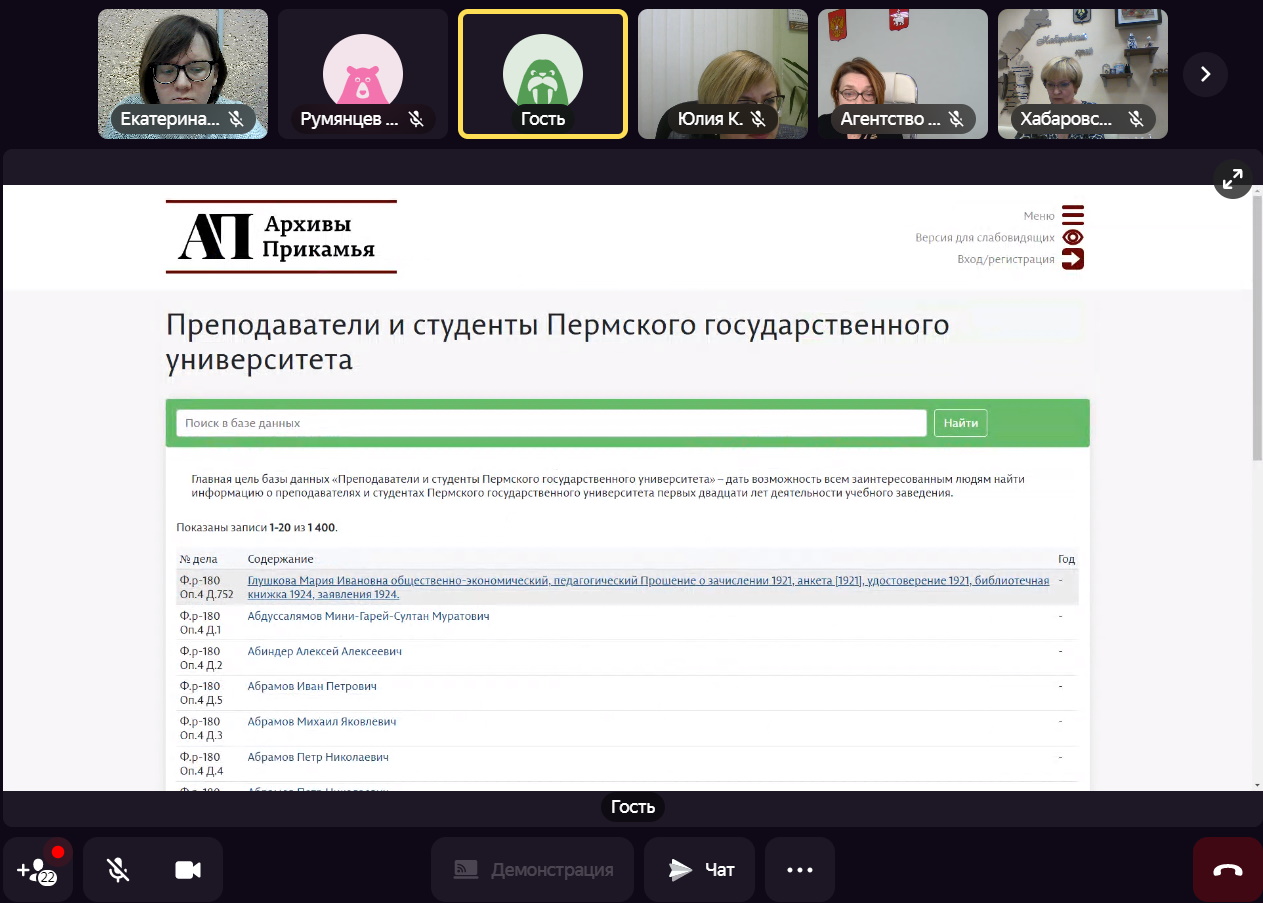Select the Гость participant thumbnail
This screenshot has height=903, width=1263.
pyautogui.click(x=543, y=74)
